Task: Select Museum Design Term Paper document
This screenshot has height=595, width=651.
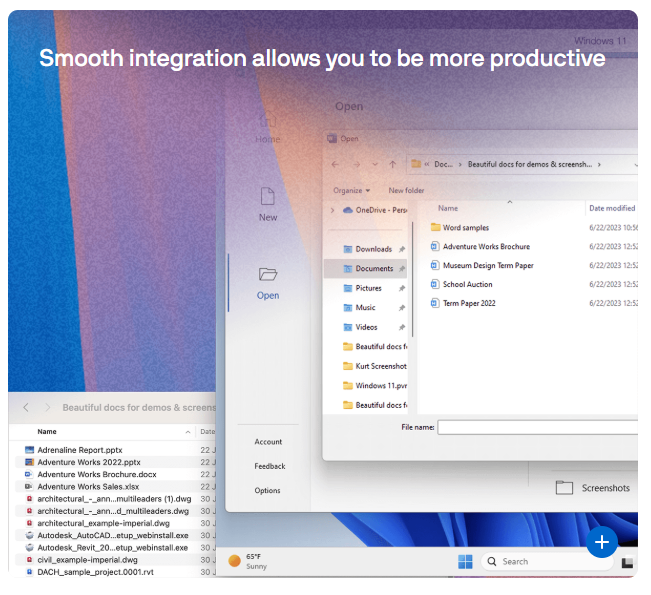Action: pyautogui.click(x=482, y=265)
